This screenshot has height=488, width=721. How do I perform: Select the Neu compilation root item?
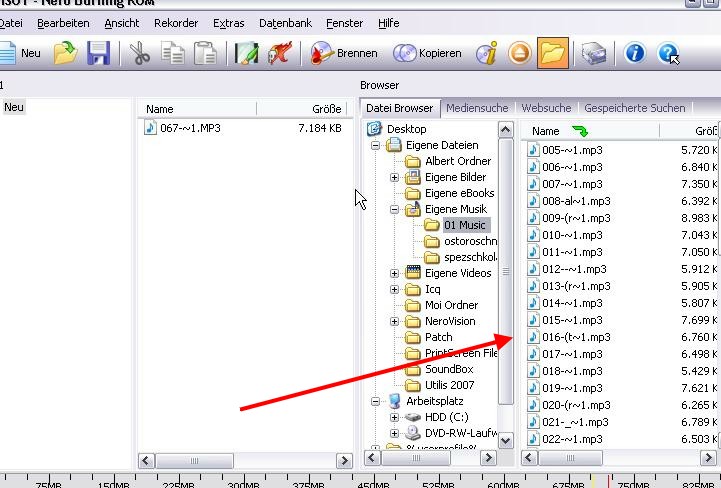point(14,107)
